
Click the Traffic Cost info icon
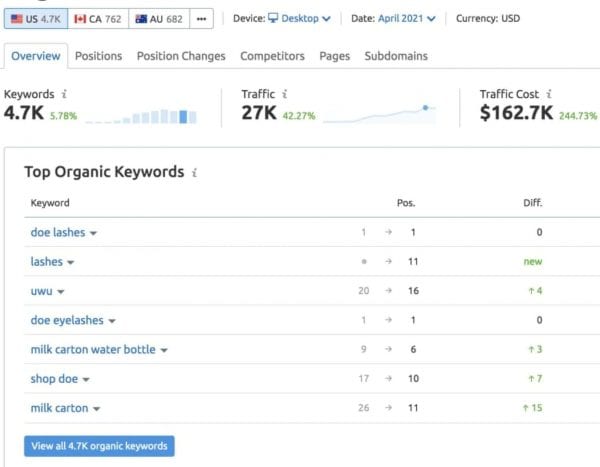coord(549,94)
